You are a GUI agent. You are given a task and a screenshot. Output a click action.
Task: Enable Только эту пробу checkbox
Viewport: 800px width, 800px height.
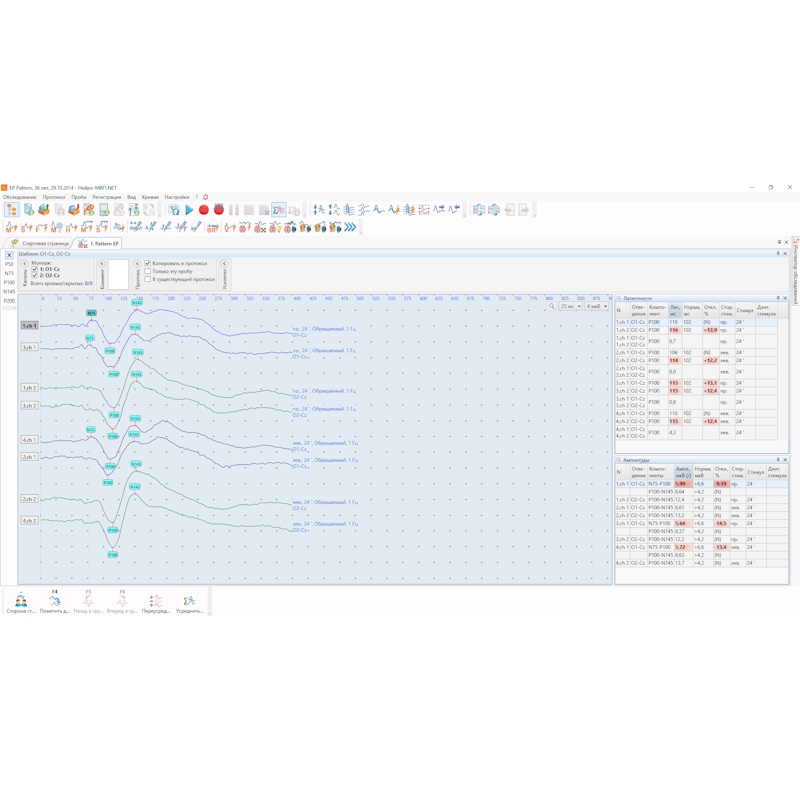147,271
